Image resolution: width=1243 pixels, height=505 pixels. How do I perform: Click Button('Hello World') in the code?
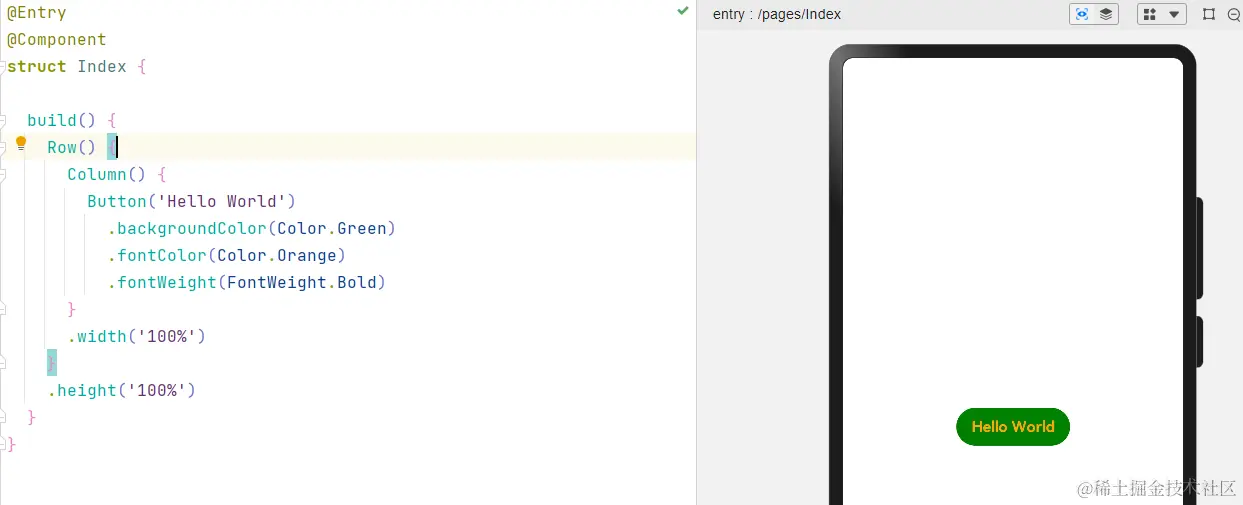pos(192,201)
